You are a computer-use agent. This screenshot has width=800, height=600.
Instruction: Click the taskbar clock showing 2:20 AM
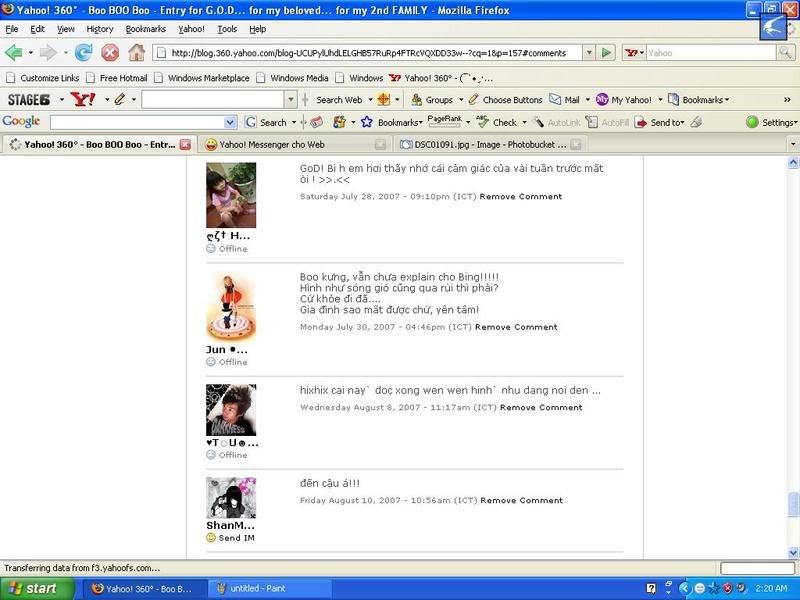tap(771, 588)
